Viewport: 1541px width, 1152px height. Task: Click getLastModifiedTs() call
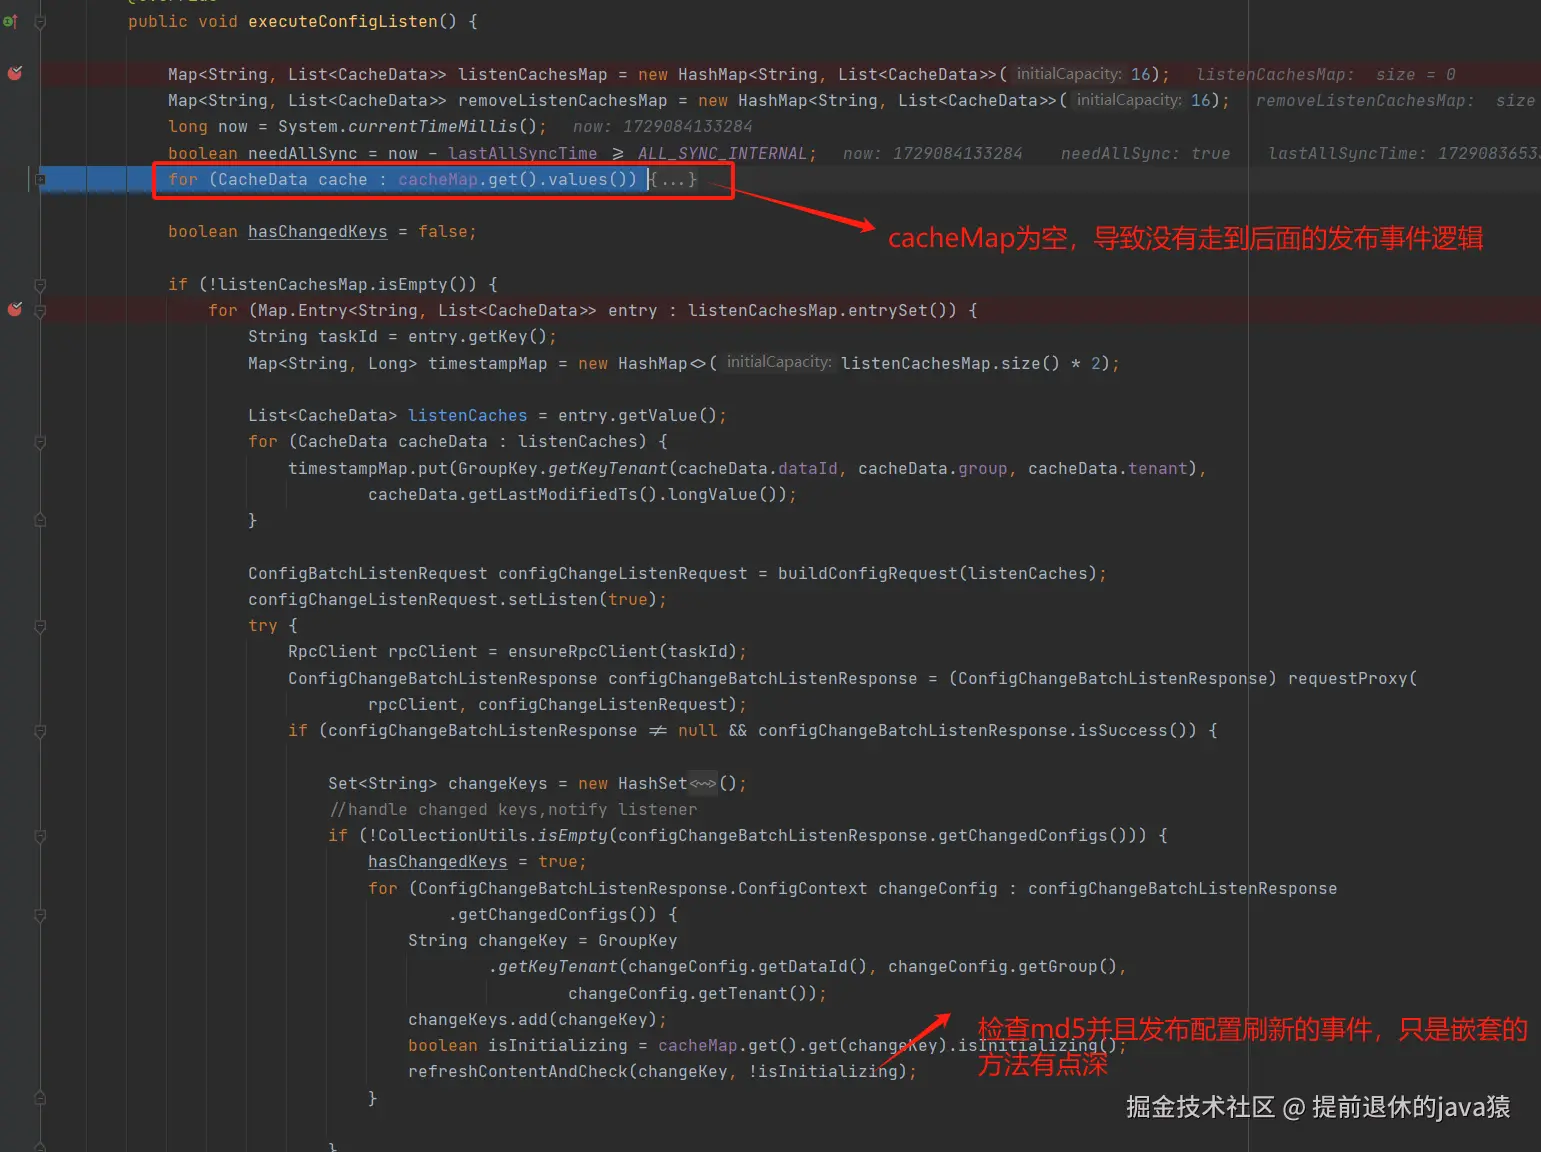(x=562, y=494)
